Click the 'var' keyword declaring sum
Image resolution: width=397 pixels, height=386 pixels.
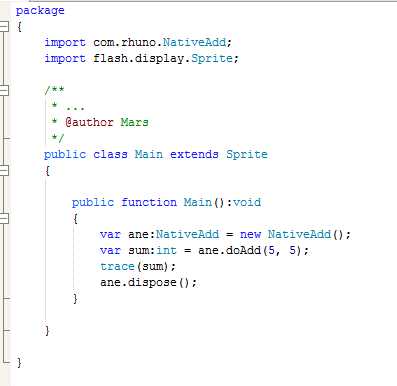tap(110, 250)
